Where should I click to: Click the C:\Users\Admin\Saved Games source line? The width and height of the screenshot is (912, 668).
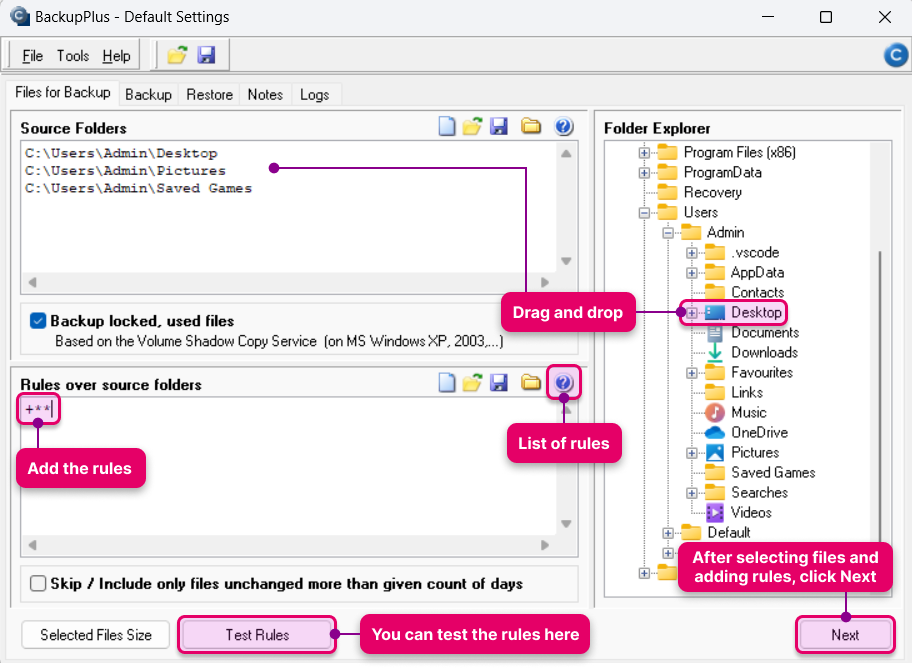coord(138,189)
